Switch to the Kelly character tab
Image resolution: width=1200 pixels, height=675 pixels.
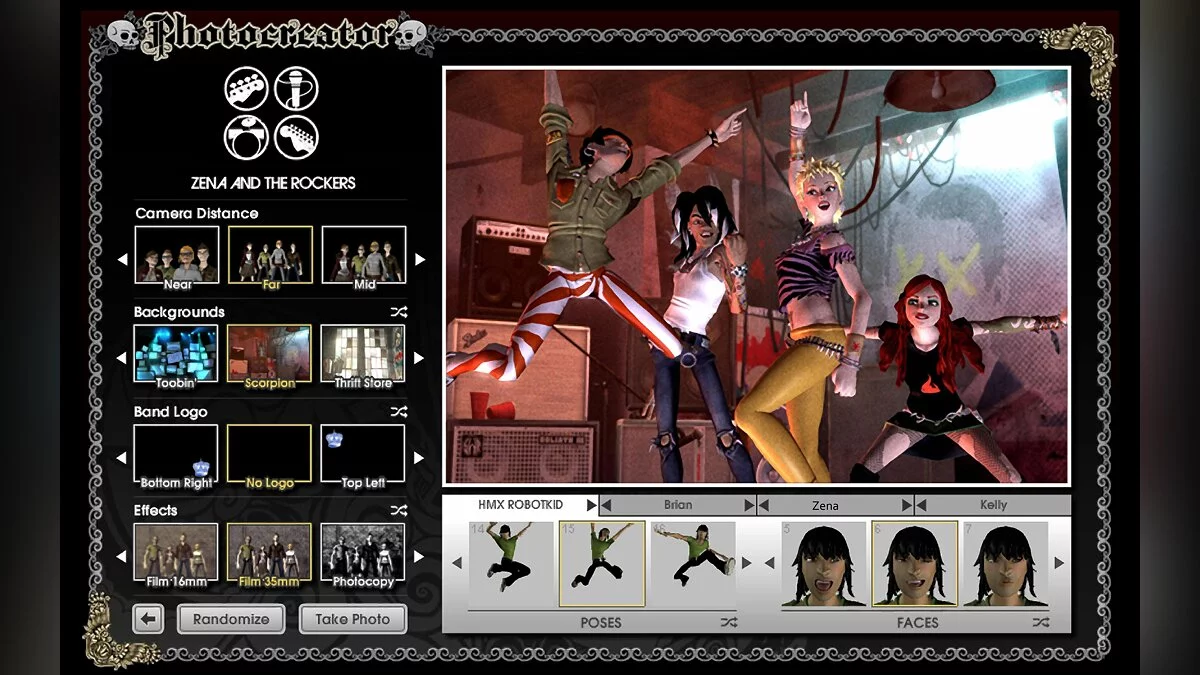[993, 505]
